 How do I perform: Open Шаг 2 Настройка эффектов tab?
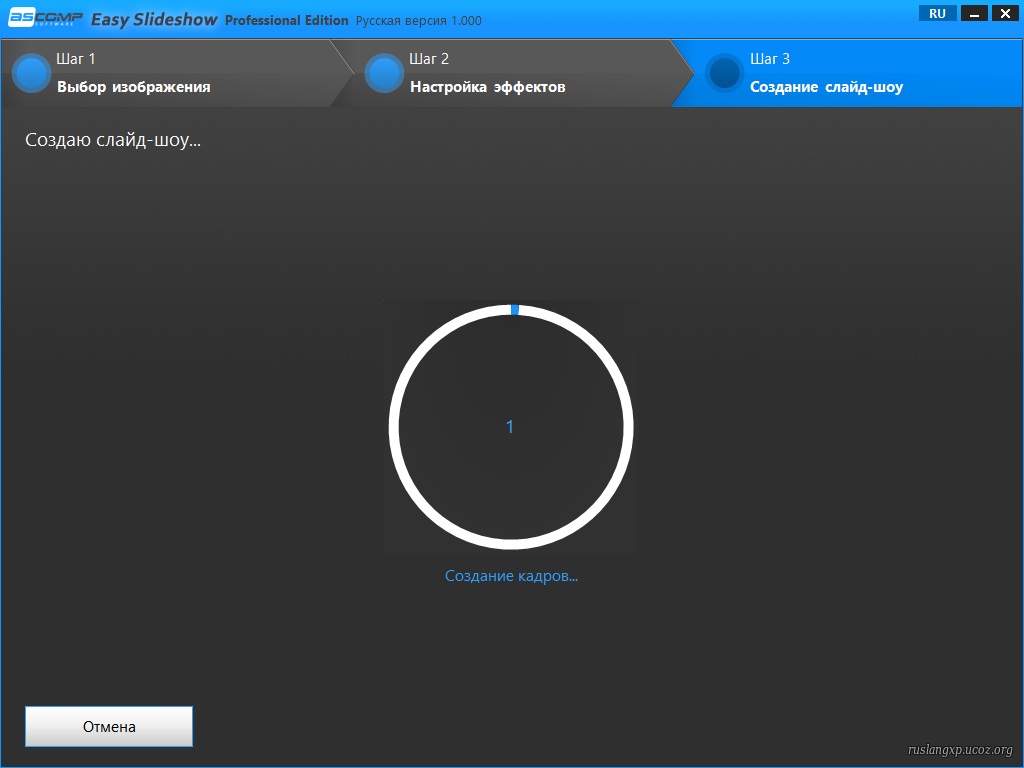pyautogui.click(x=513, y=73)
